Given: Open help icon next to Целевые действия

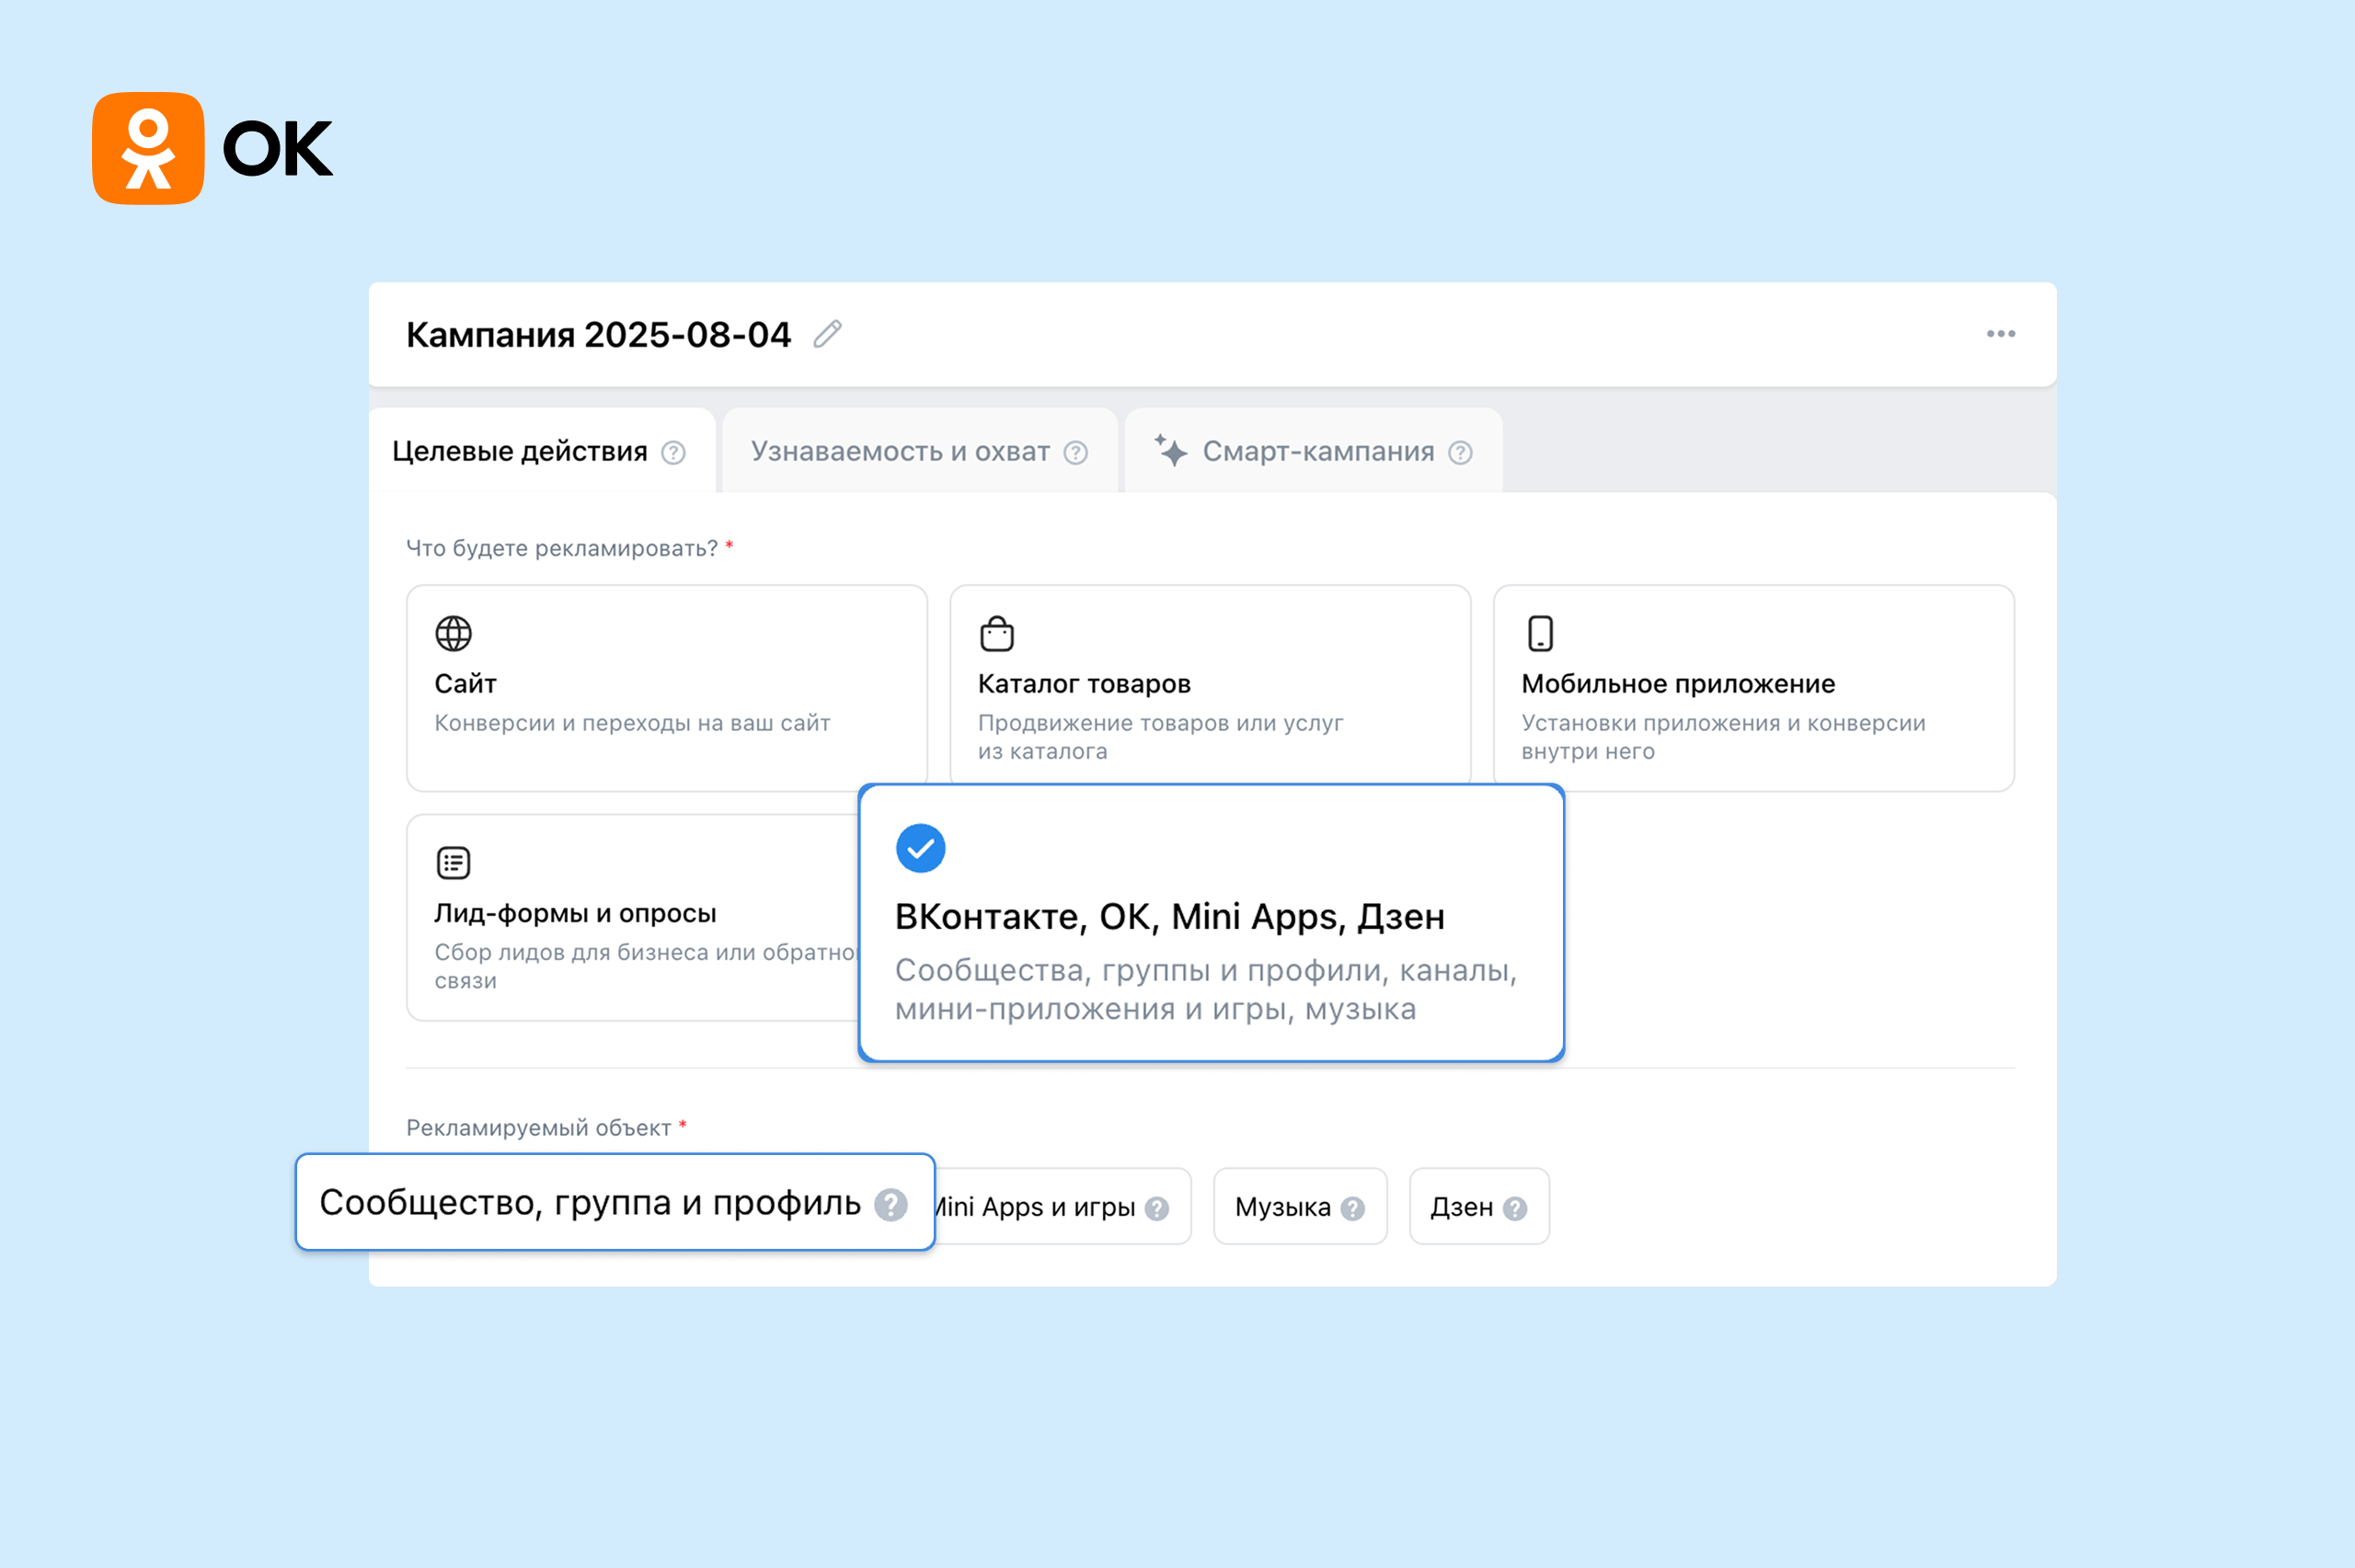Looking at the screenshot, I should pos(674,453).
